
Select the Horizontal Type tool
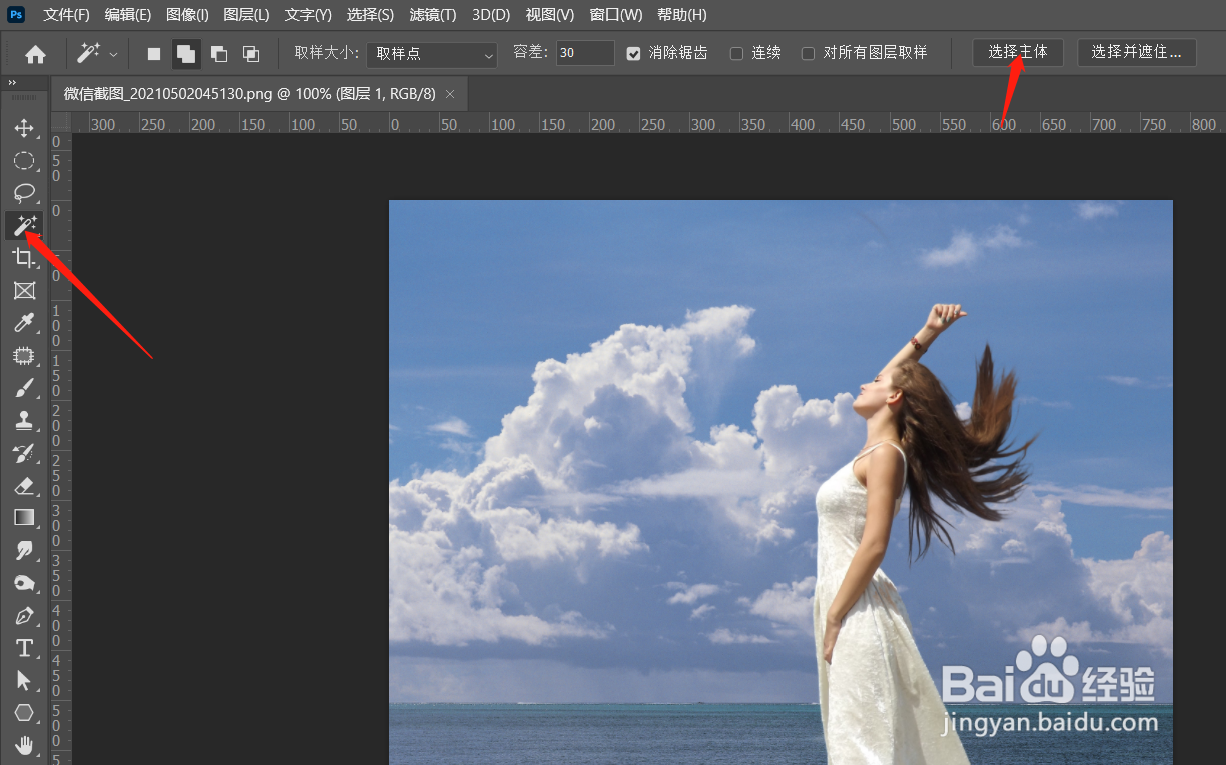(x=24, y=647)
